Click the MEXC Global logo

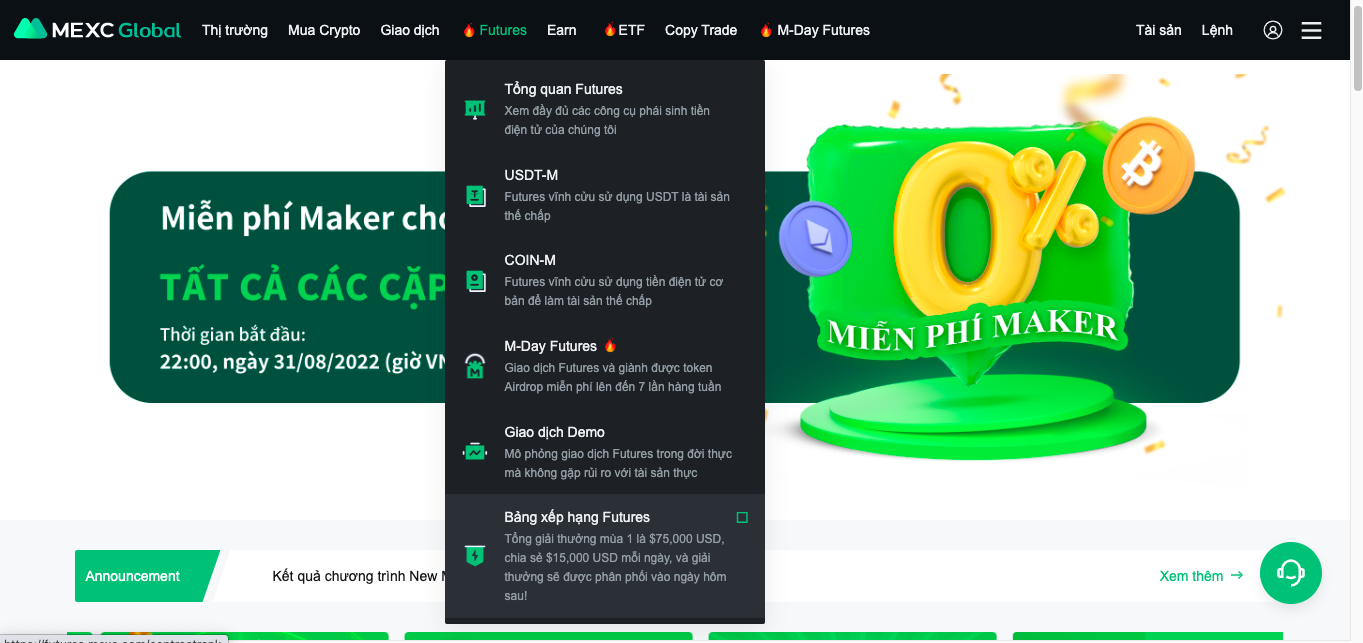pyautogui.click(x=98, y=30)
